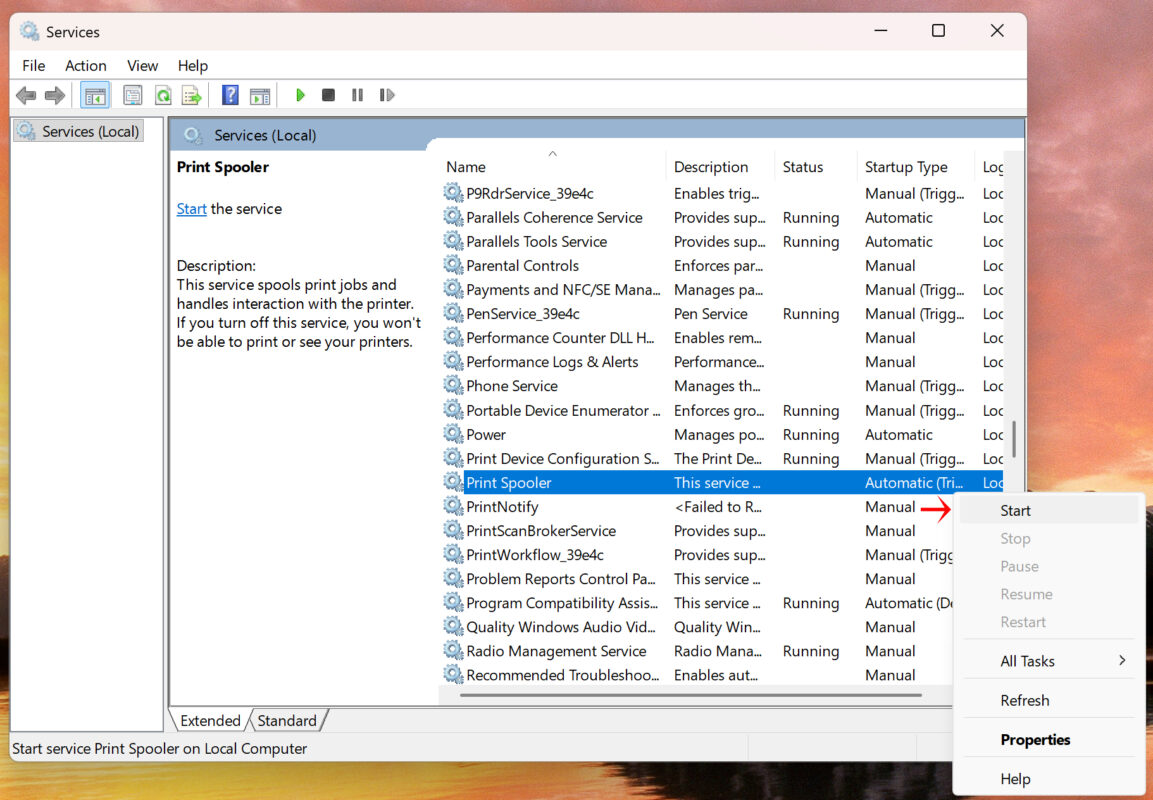Click the Forward arrow toolbar icon
1153x800 pixels.
point(54,95)
